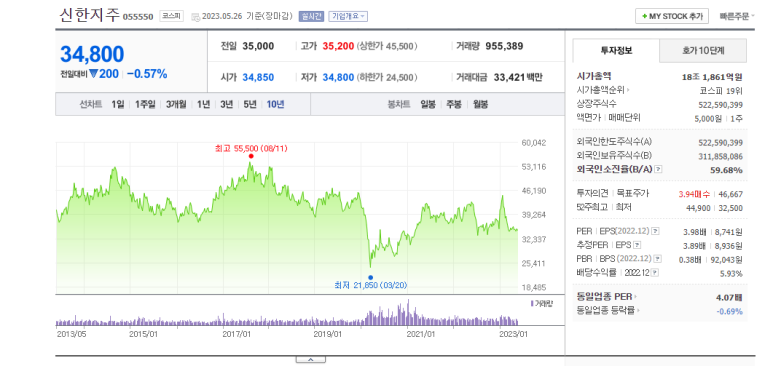Expand the 빠른주문 dropdown
Viewport: 773px width, 366px height.
737,16
